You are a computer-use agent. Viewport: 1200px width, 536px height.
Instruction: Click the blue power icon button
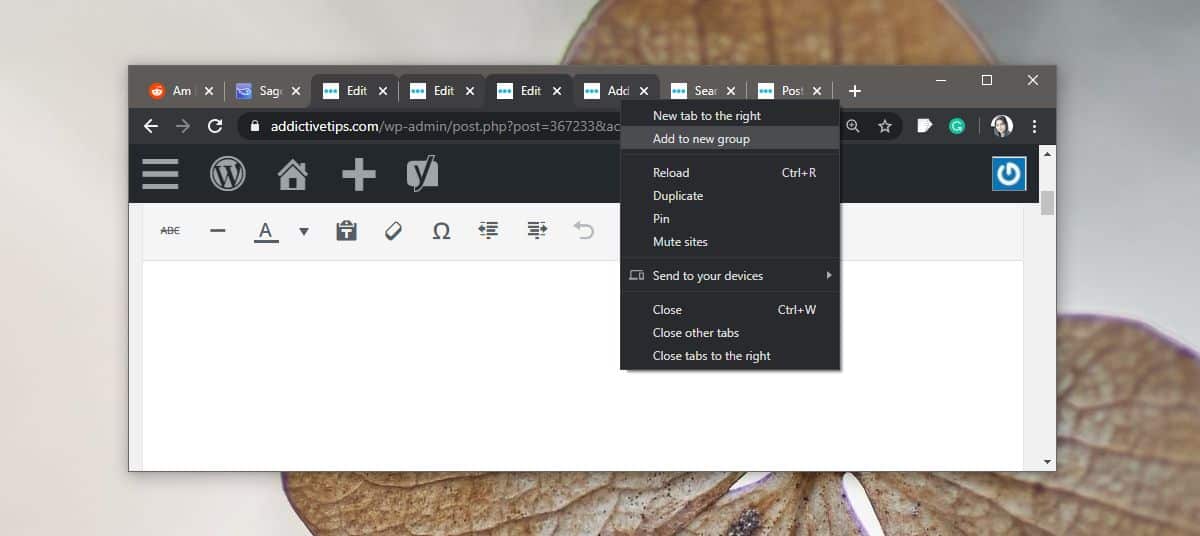(x=1009, y=174)
